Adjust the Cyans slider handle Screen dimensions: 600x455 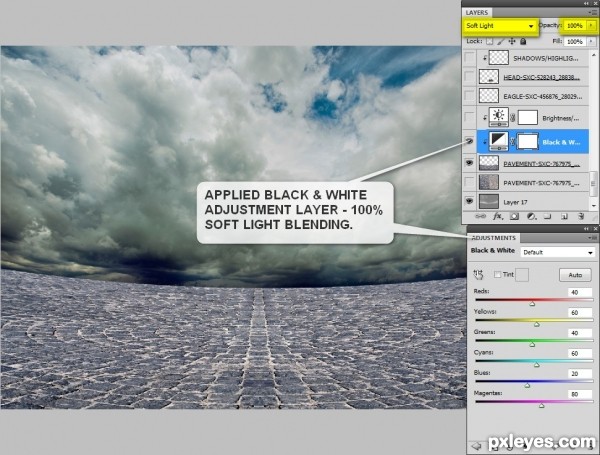(537, 365)
